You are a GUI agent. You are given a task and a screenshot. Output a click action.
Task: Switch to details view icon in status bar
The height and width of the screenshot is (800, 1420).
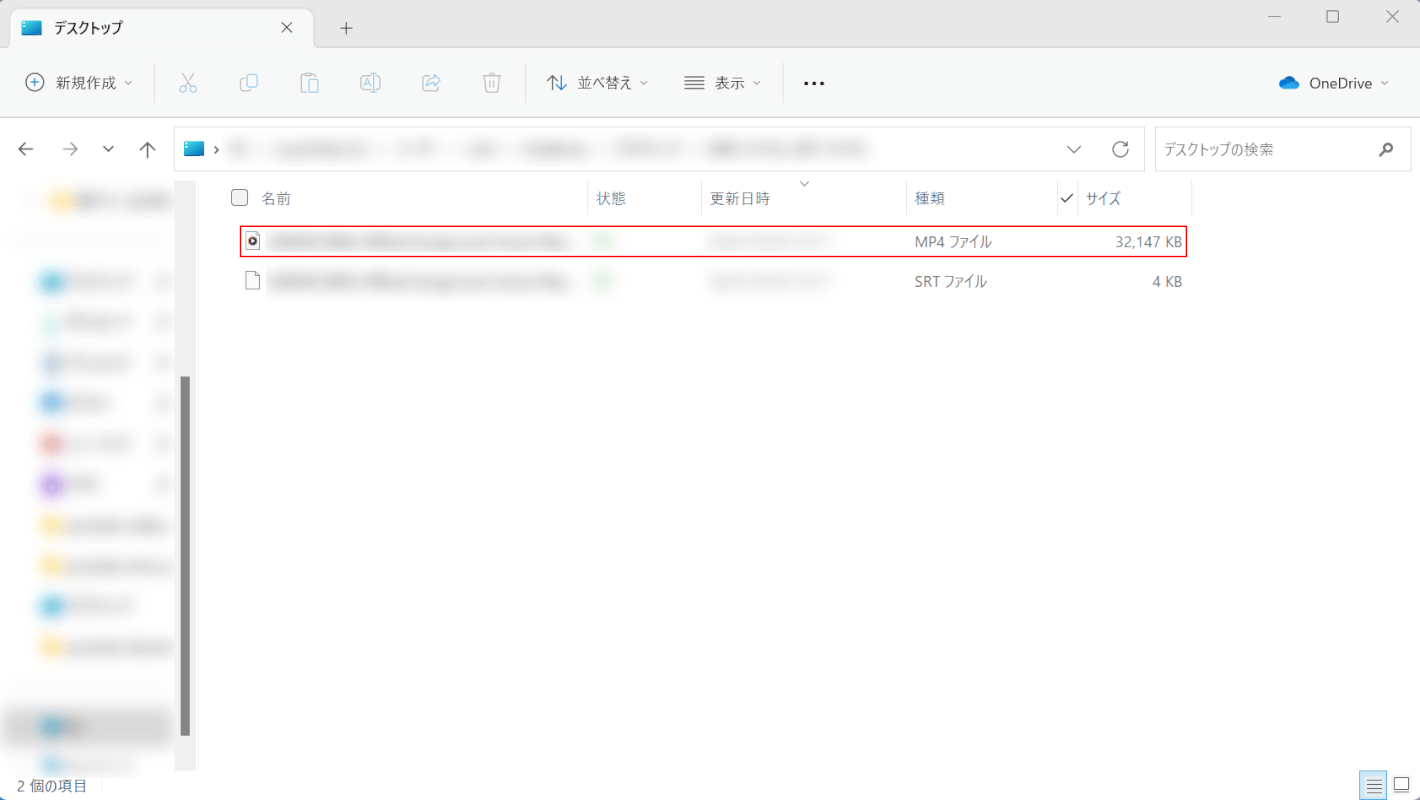coord(1374,785)
